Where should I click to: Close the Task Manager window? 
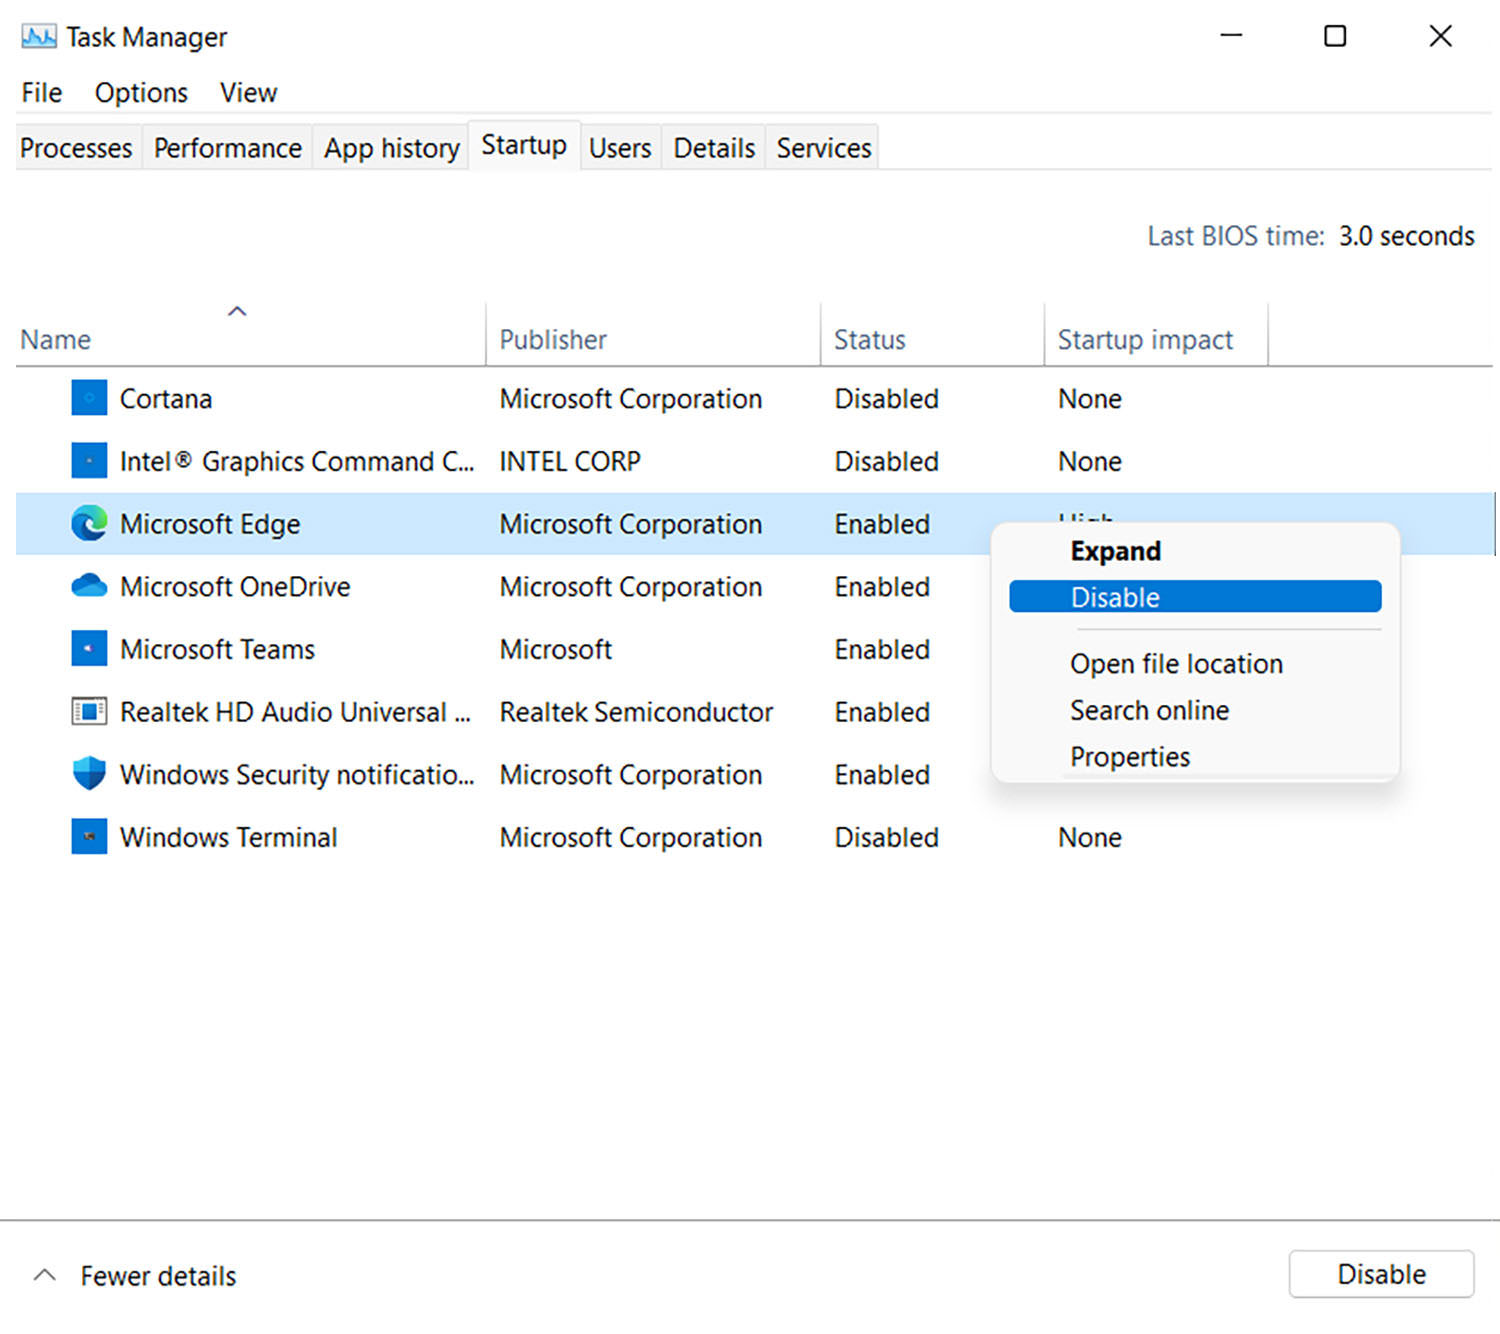pos(1440,36)
